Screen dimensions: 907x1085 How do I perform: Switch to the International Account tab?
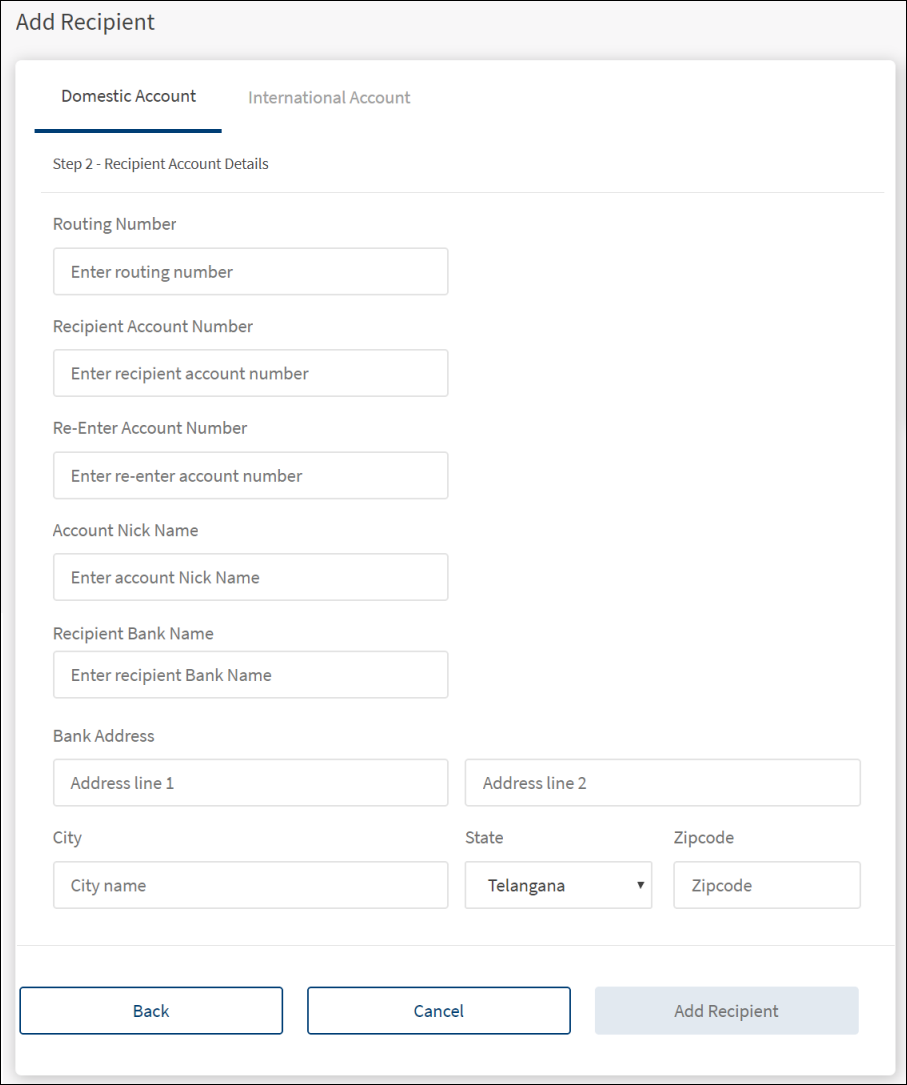tap(329, 98)
